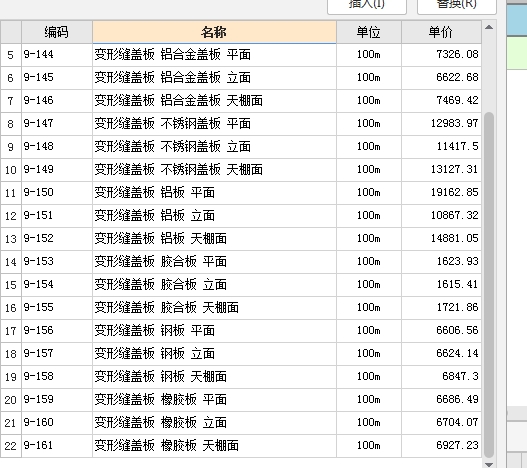Screen dimensions: 527x468
Task: Click the vertical scrollbar thumb
Action: click(489, 285)
